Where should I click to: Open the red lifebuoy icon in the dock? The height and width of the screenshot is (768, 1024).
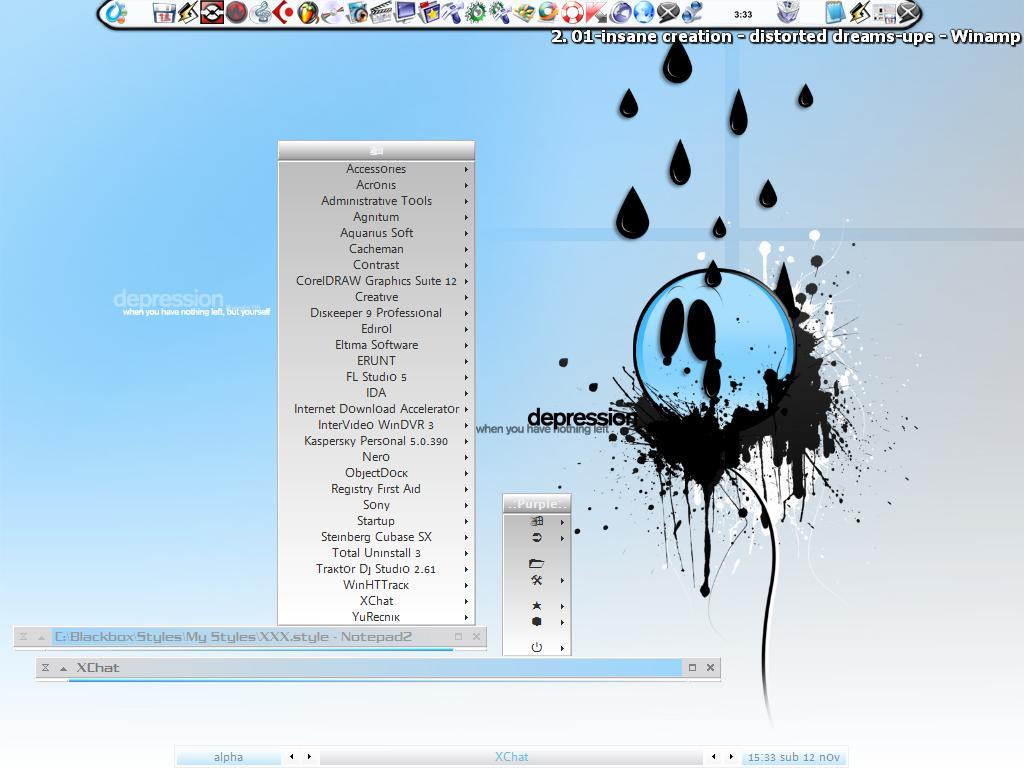tap(572, 12)
